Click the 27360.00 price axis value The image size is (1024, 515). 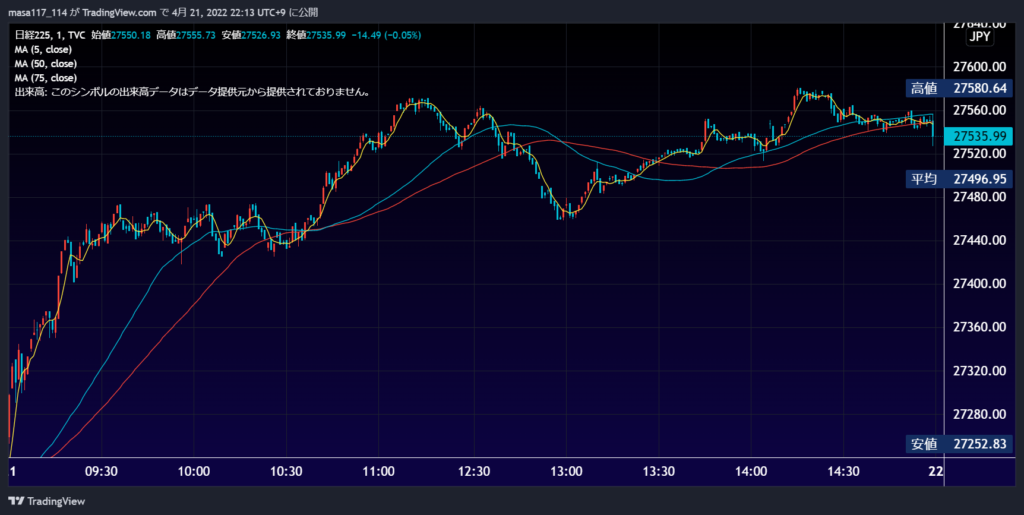980,327
